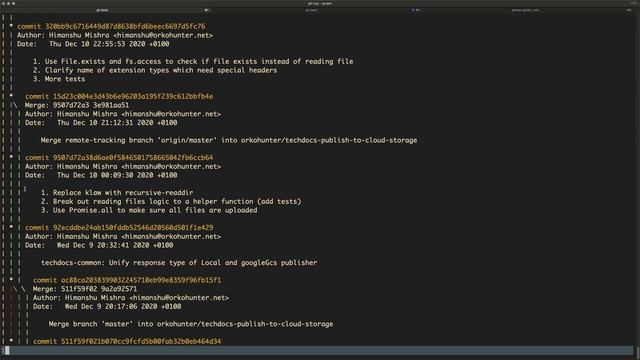Click commit hash starting with 320bb9c
This screenshot has width=640, height=360.
[x=125, y=26]
